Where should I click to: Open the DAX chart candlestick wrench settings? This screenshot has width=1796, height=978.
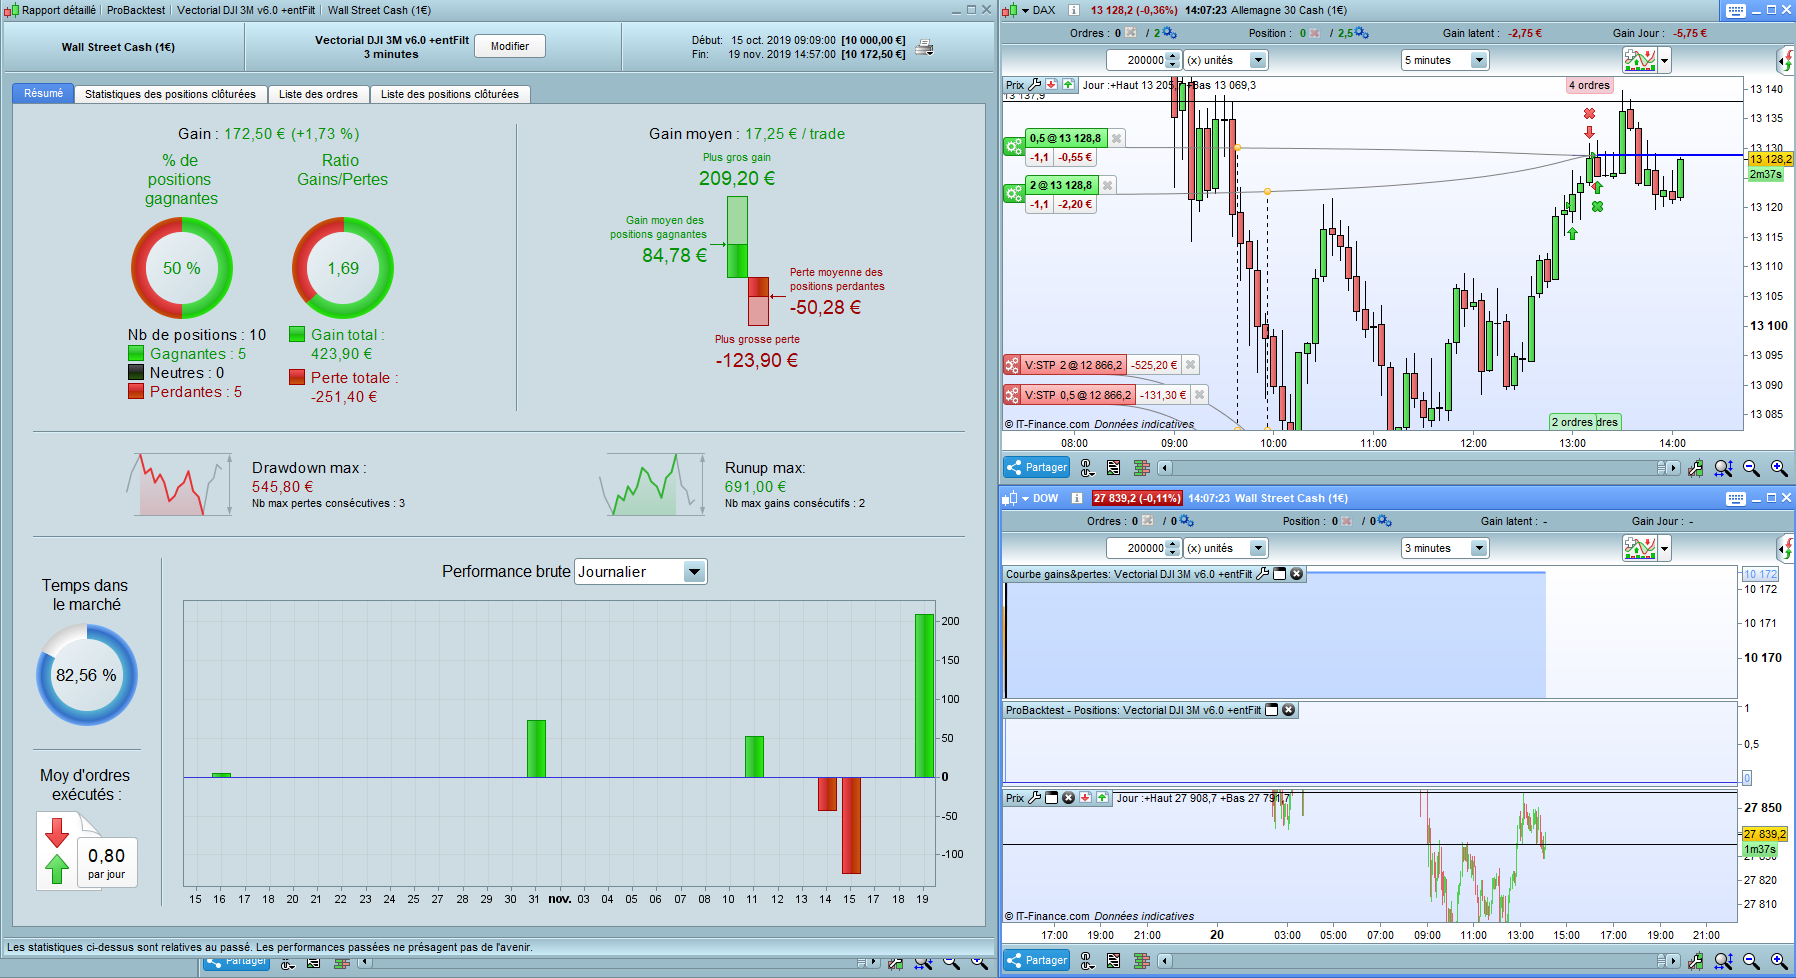tap(1695, 468)
